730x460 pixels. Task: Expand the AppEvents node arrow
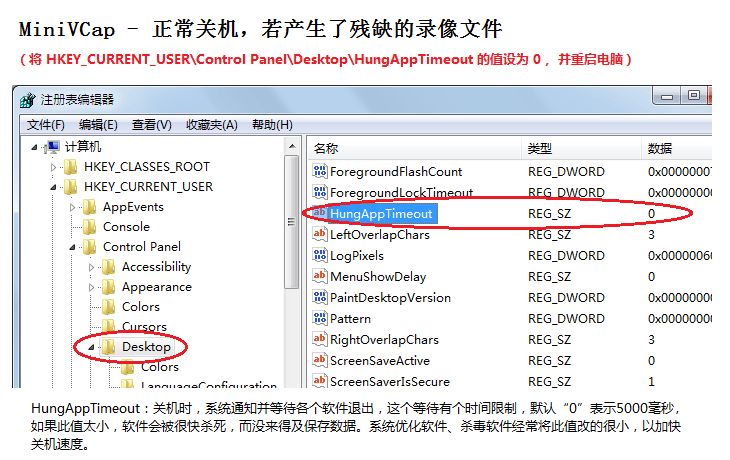coord(72,207)
